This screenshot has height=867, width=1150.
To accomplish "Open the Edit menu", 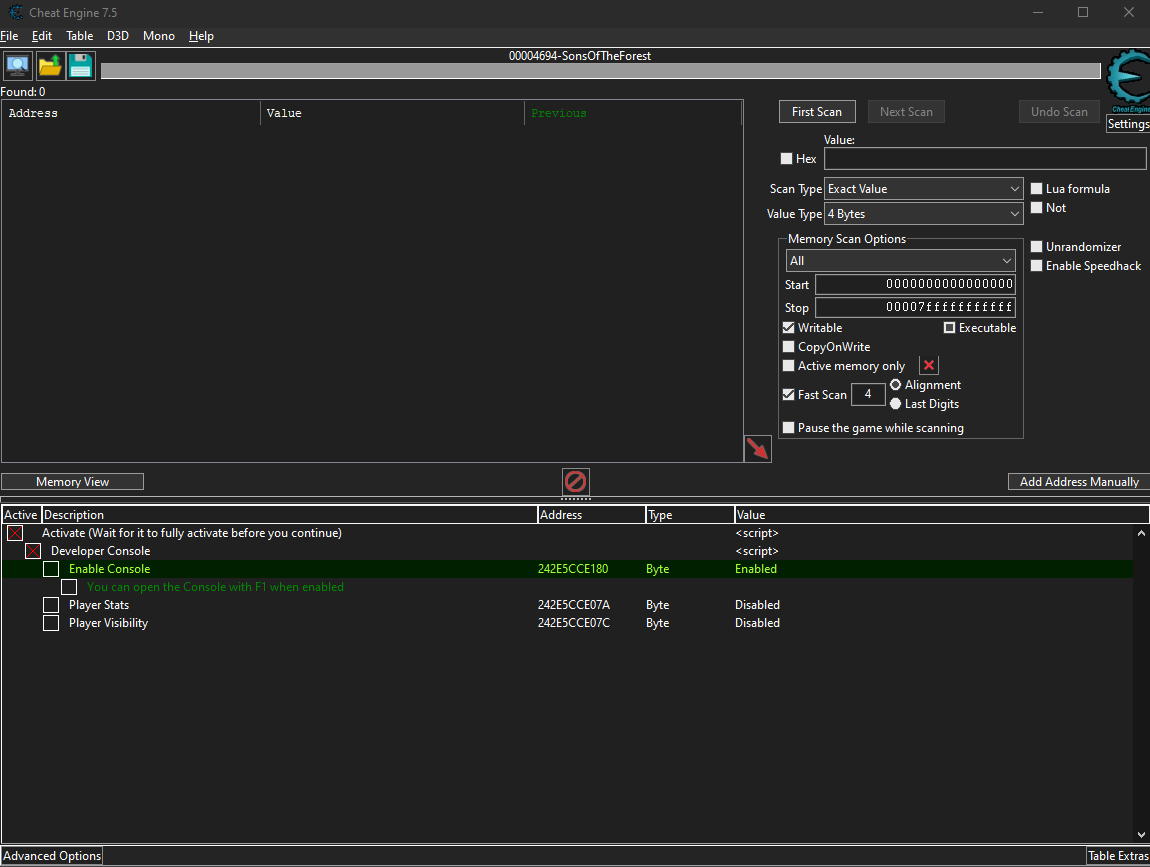I will 42,36.
